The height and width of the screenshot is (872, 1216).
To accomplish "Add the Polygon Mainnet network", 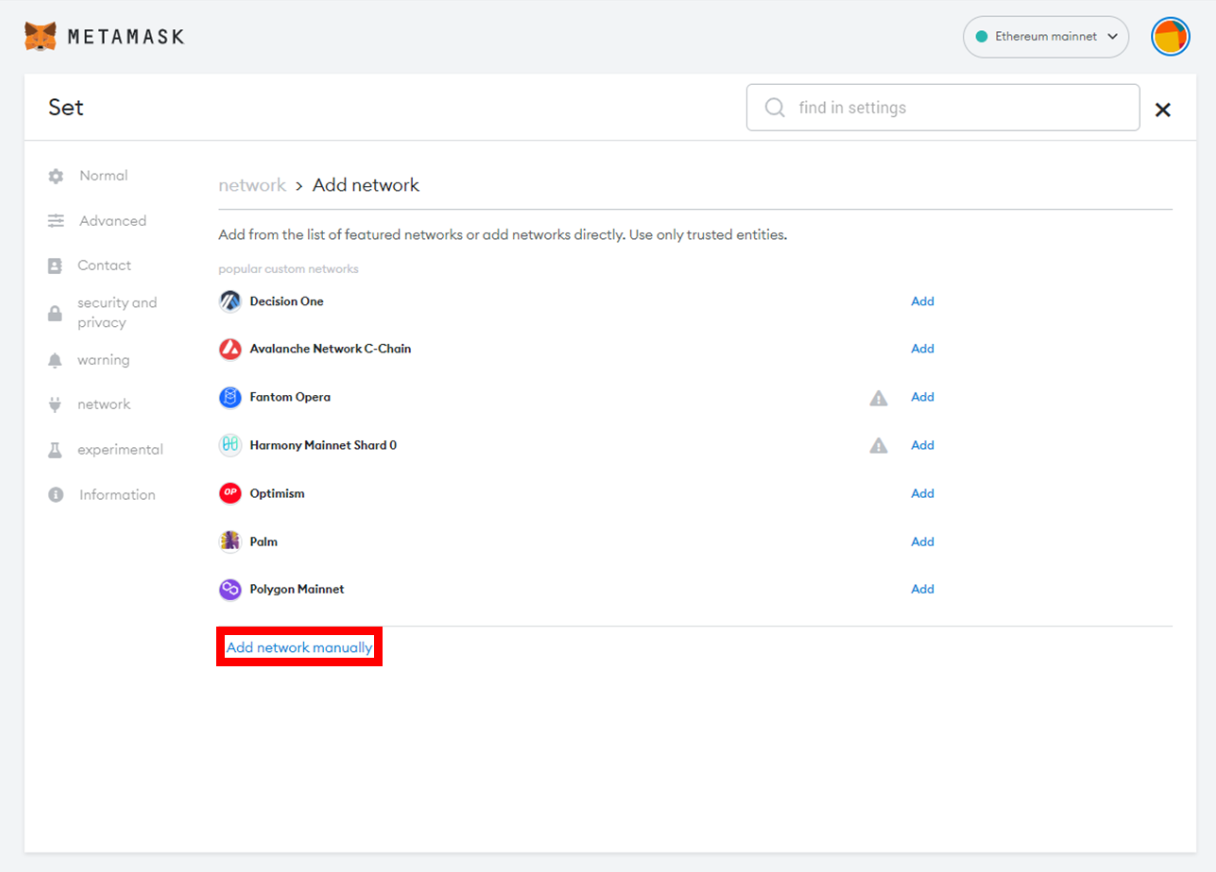I will (922, 589).
